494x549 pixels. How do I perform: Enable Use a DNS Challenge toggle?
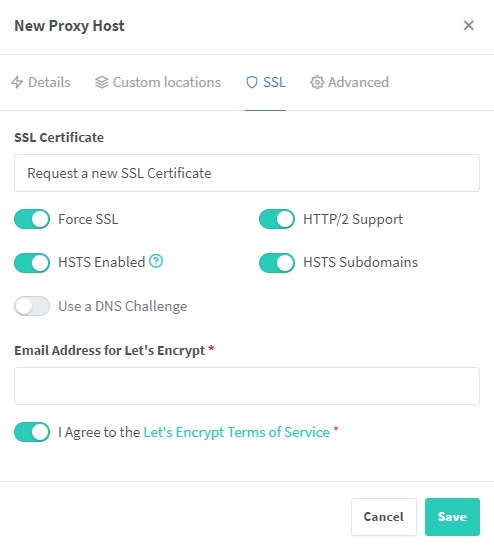pos(32,306)
